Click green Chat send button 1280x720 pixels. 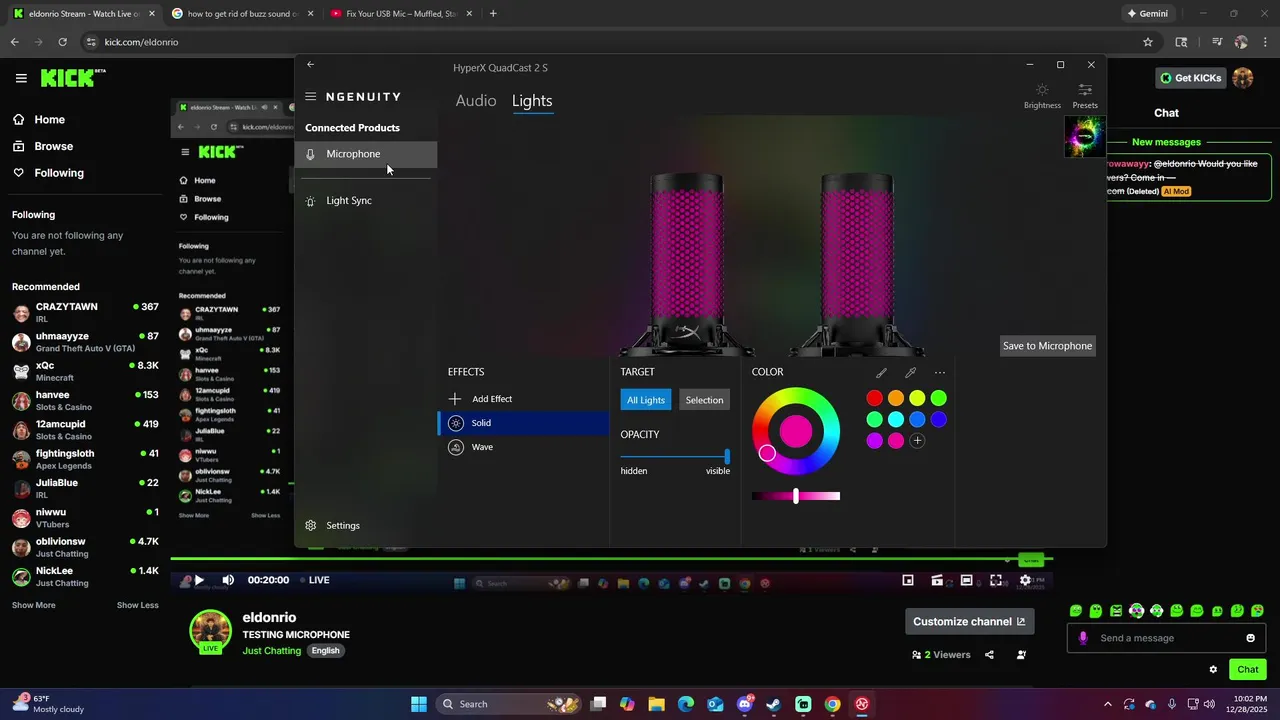click(x=1248, y=670)
